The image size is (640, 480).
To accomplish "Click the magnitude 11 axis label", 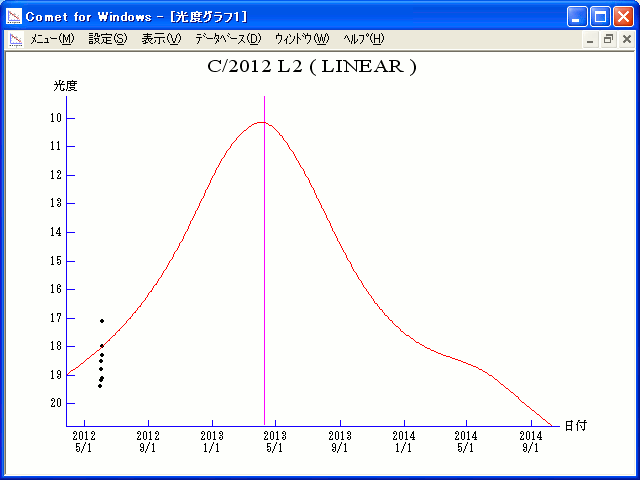I will pyautogui.click(x=56, y=146).
